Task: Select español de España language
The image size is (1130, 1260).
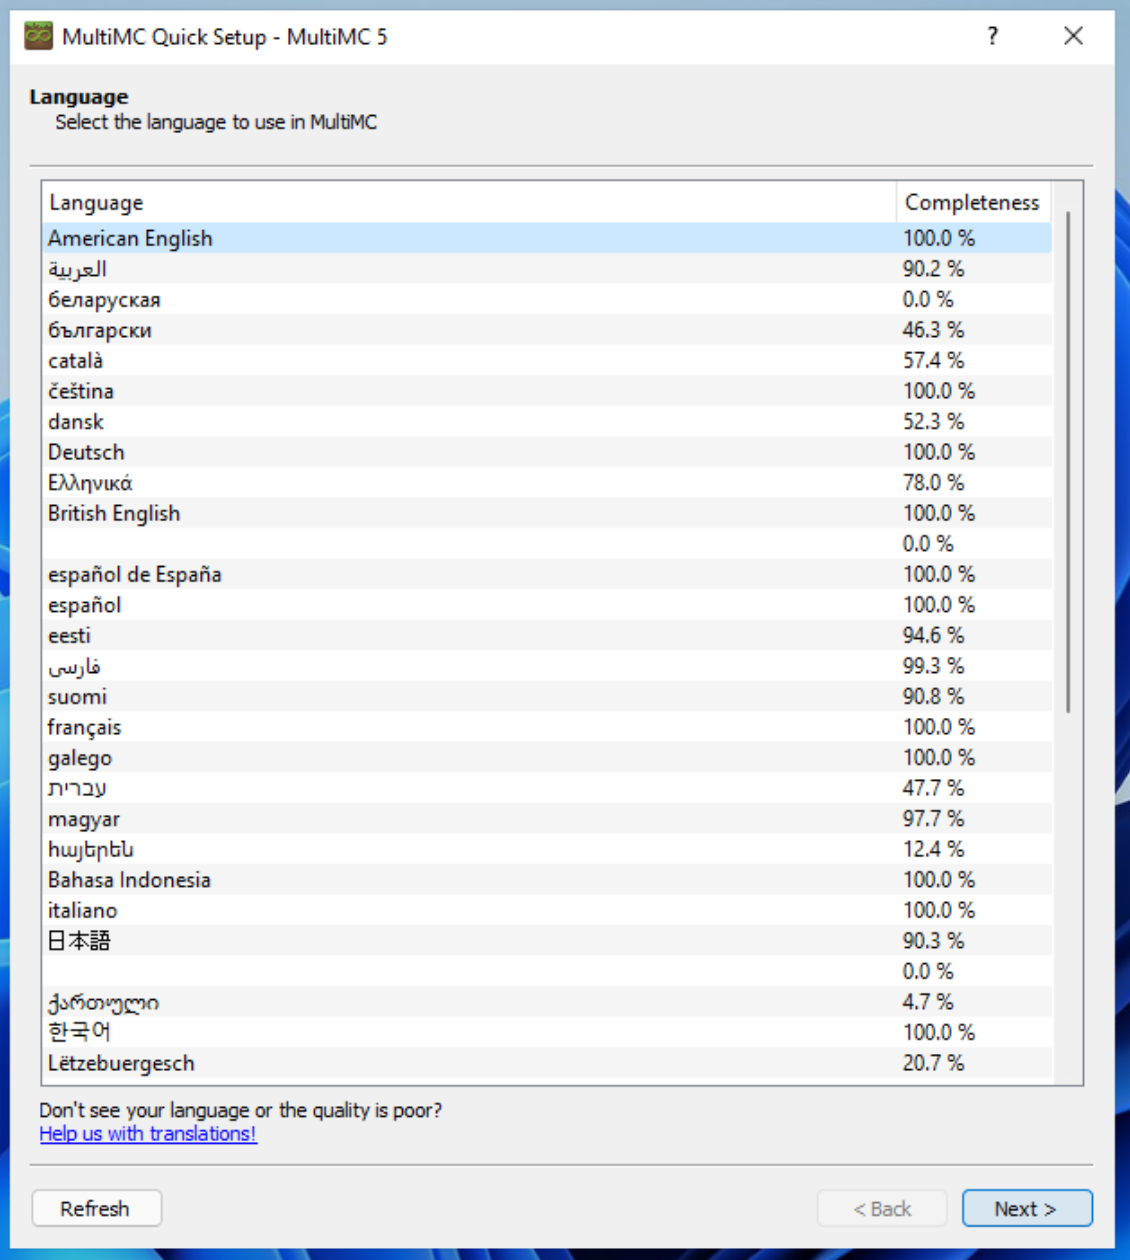Action: coord(134,574)
